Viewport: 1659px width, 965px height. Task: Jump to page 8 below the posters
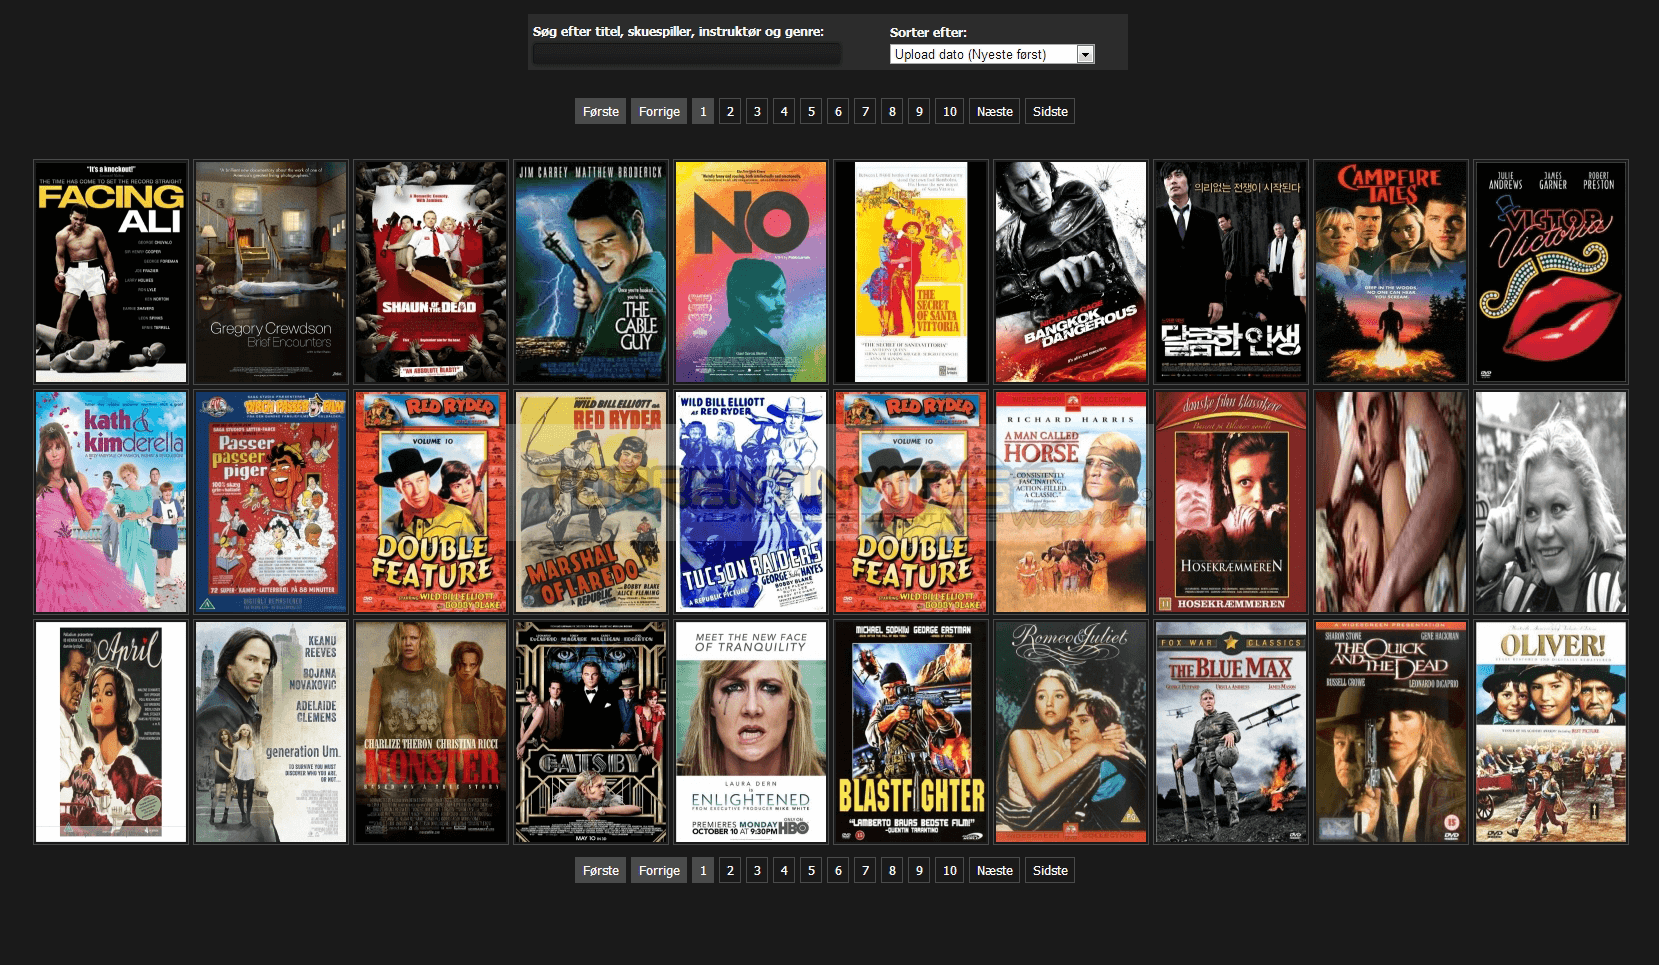(892, 870)
